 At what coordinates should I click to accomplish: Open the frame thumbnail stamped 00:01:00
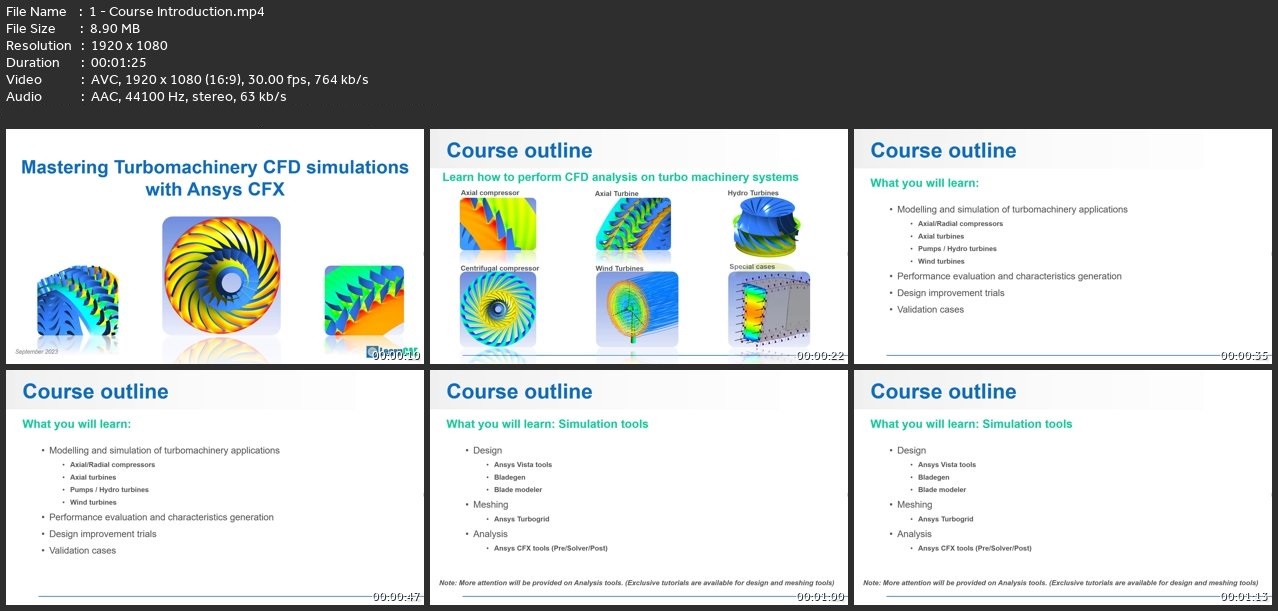pyautogui.click(x=638, y=487)
